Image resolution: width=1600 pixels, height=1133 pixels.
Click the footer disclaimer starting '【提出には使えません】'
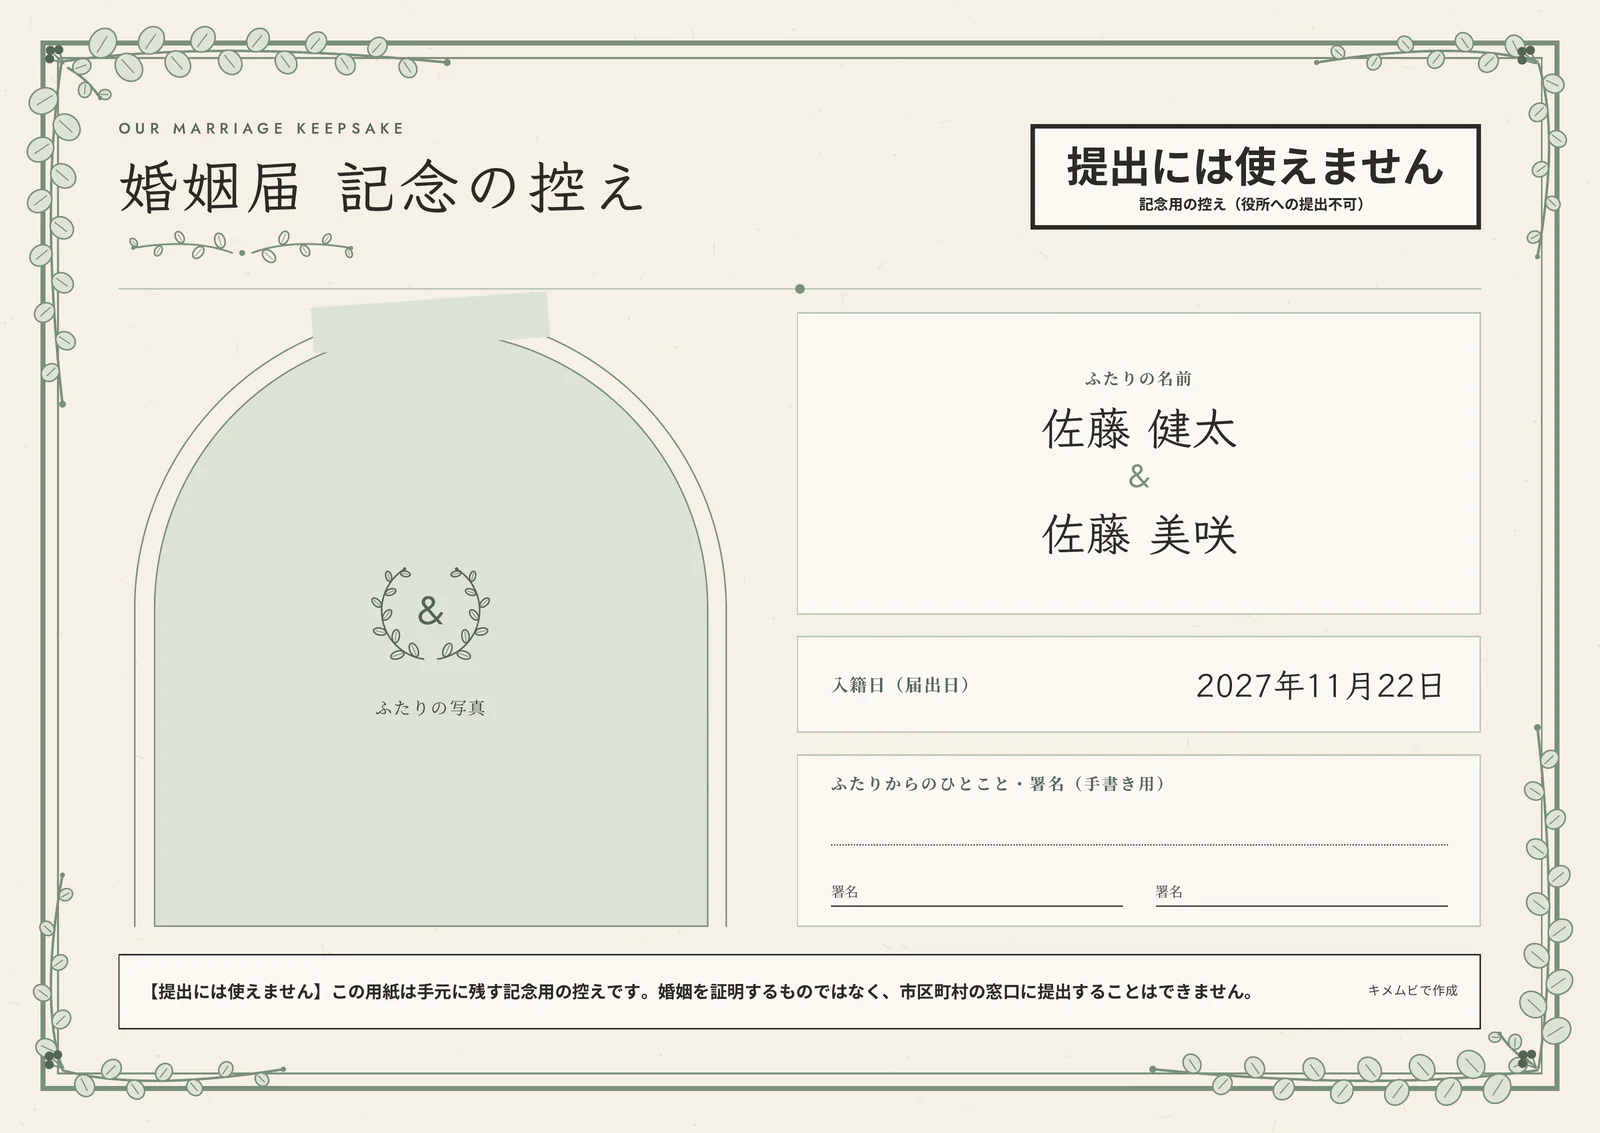click(701, 992)
